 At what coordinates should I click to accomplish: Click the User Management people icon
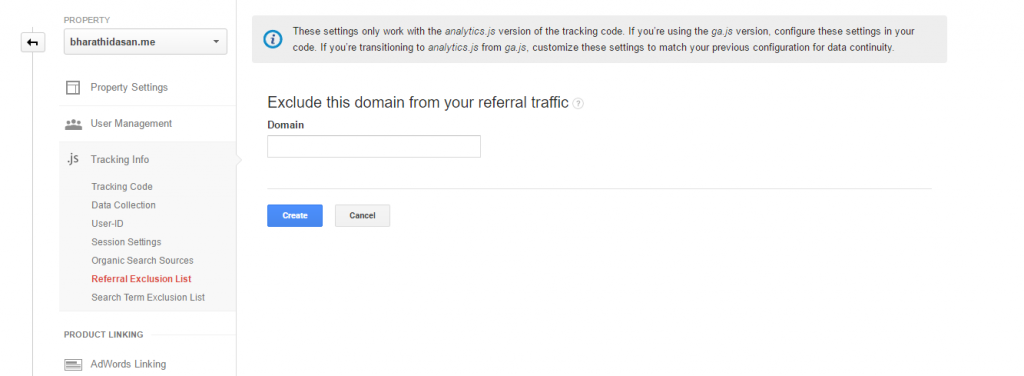73,124
